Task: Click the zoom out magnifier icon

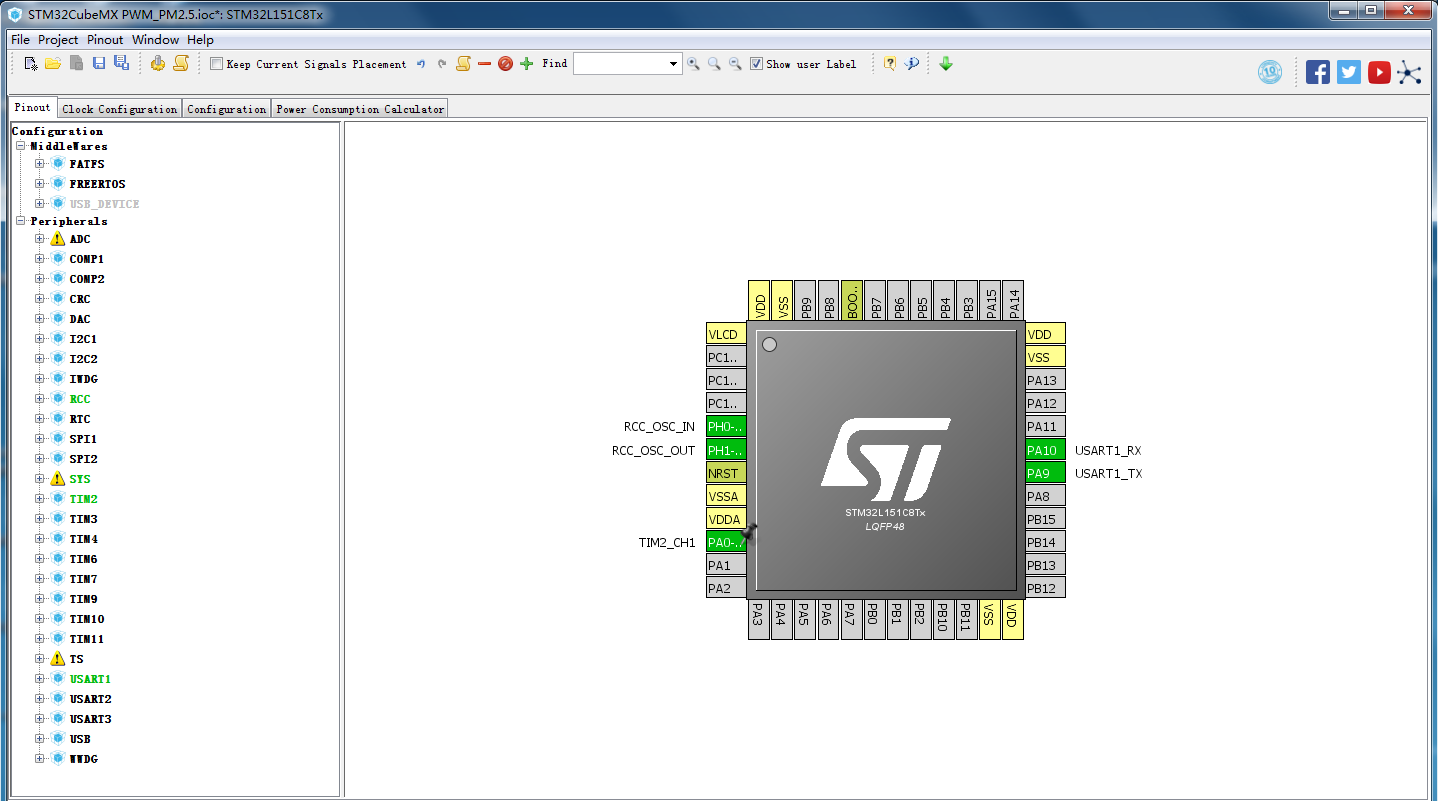Action: 735,64
